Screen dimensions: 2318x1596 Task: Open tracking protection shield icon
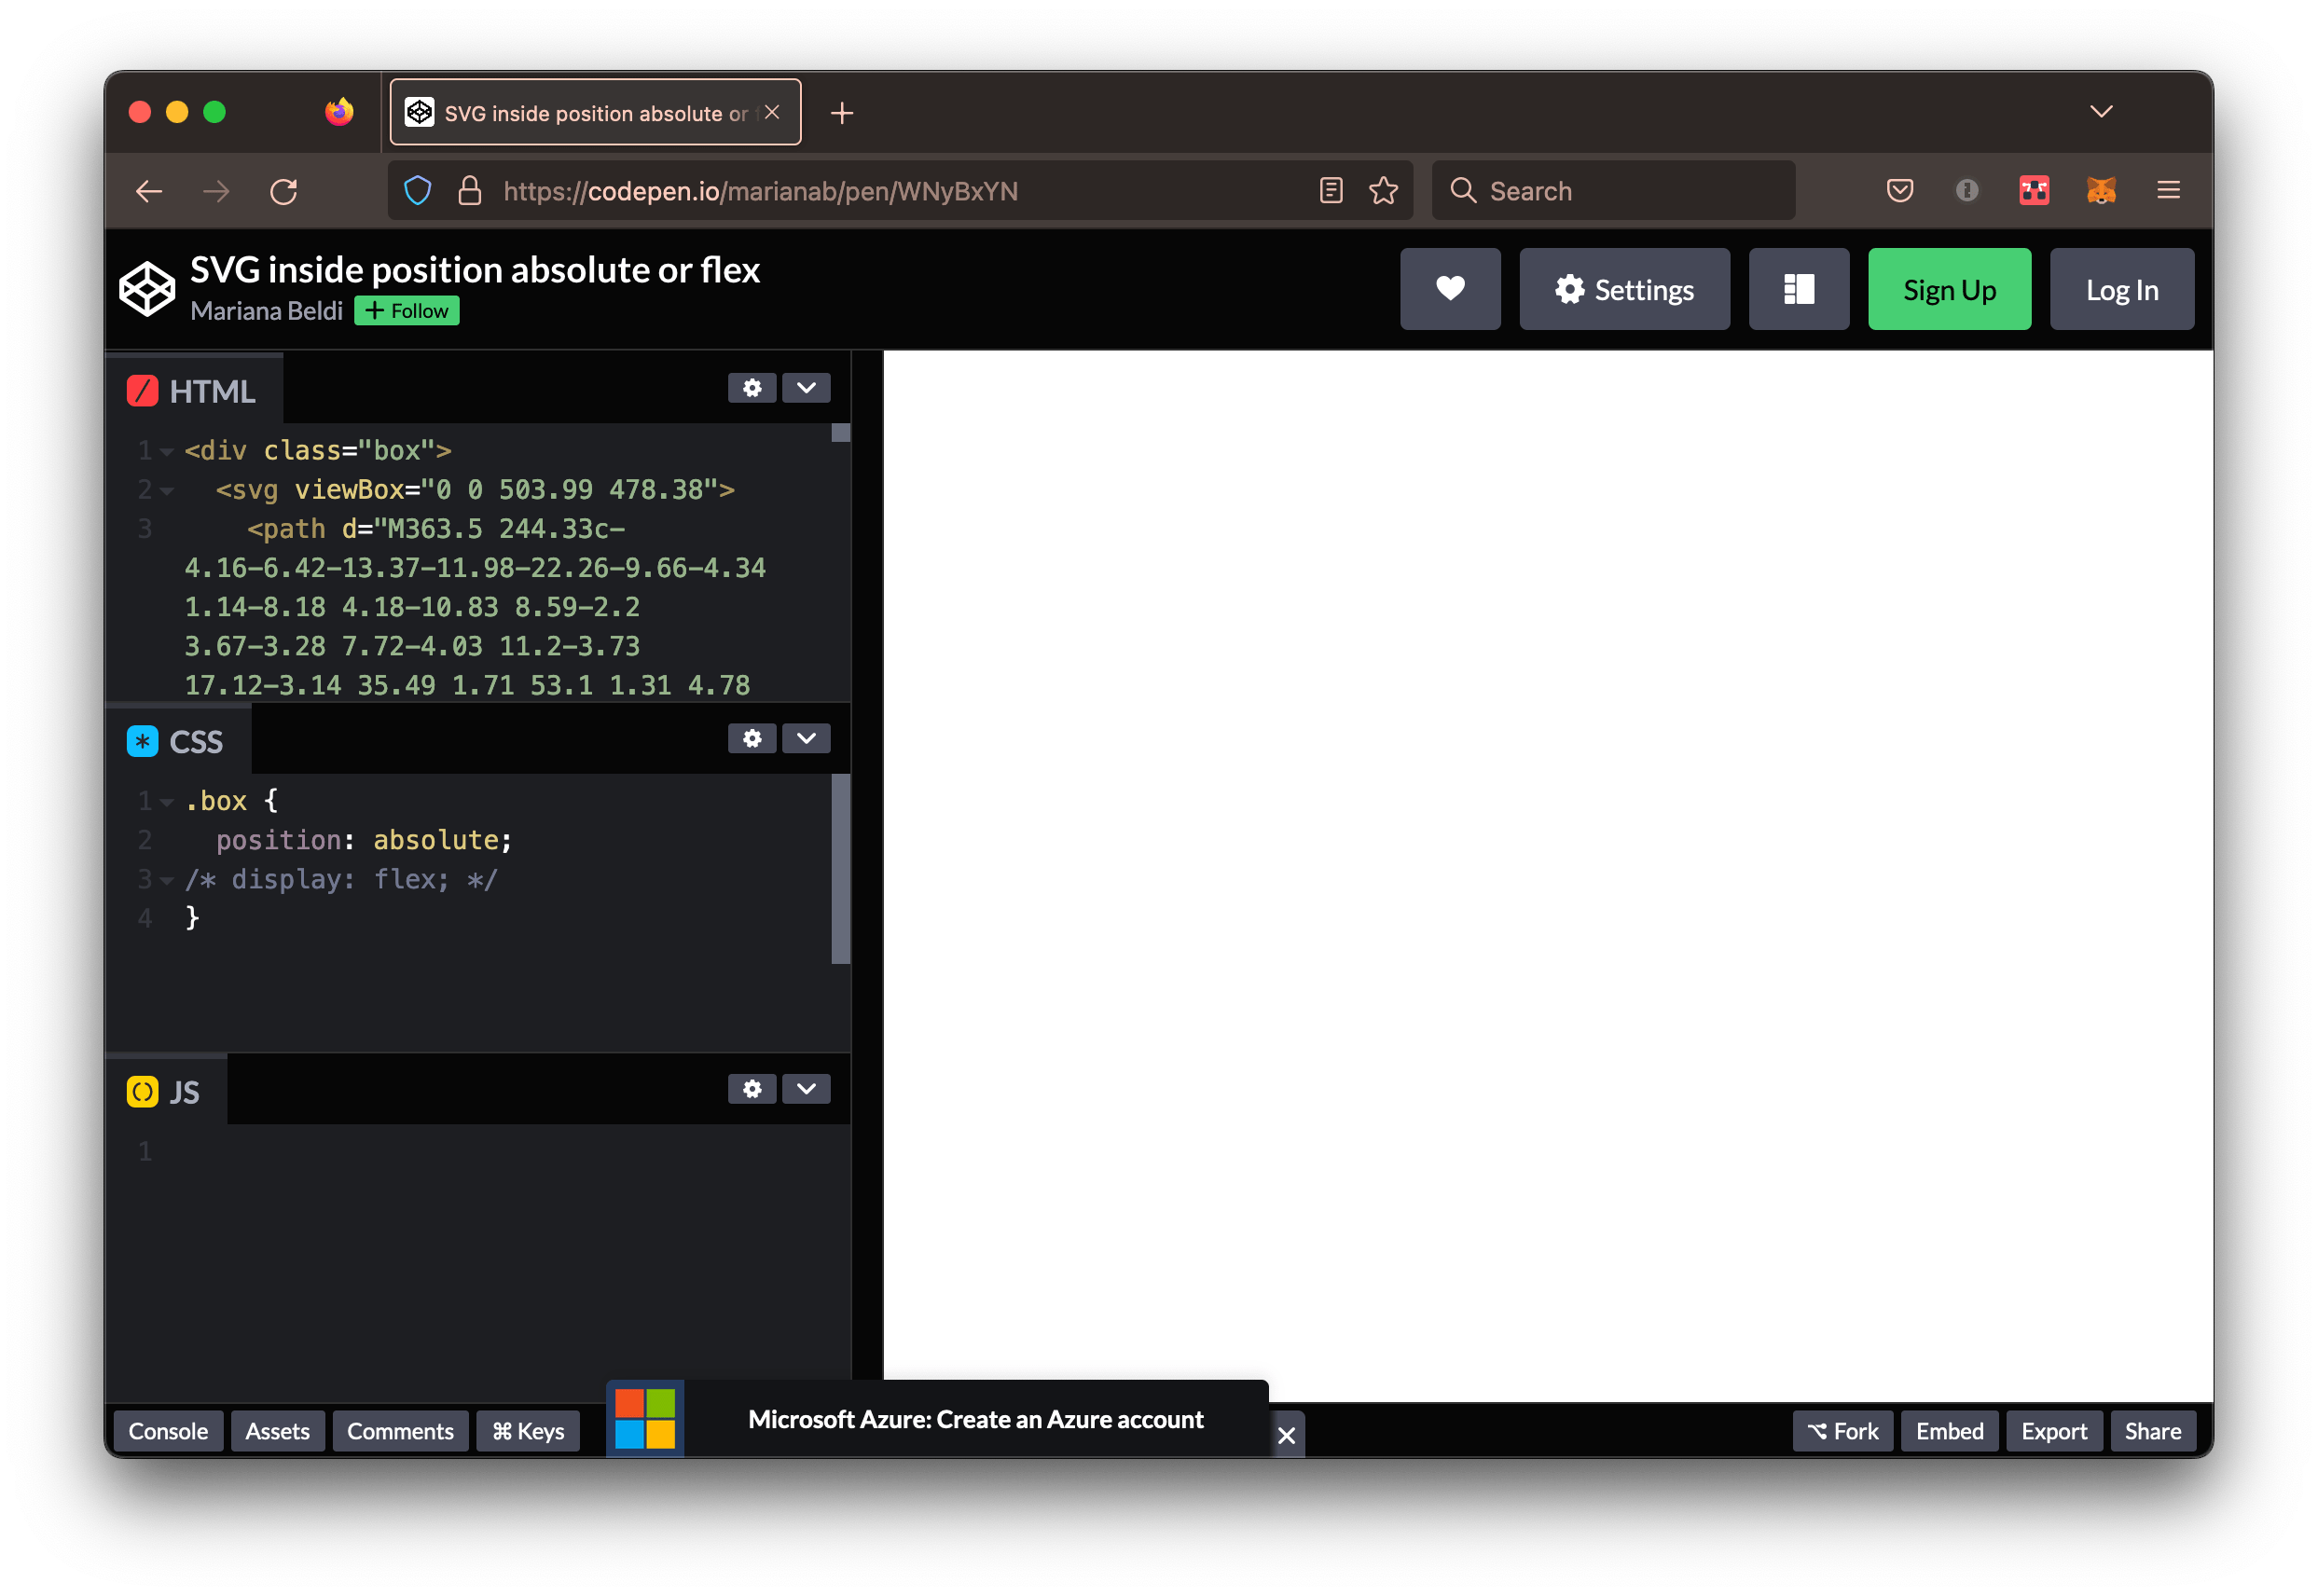[x=417, y=190]
